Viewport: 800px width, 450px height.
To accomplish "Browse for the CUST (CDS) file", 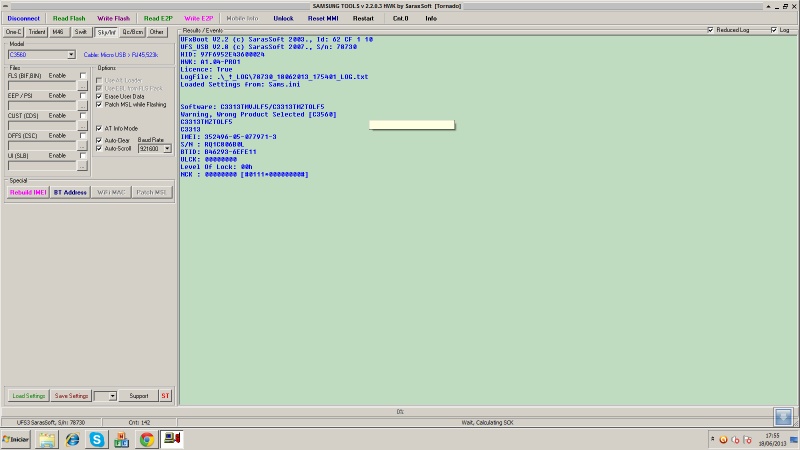I will click(82, 126).
